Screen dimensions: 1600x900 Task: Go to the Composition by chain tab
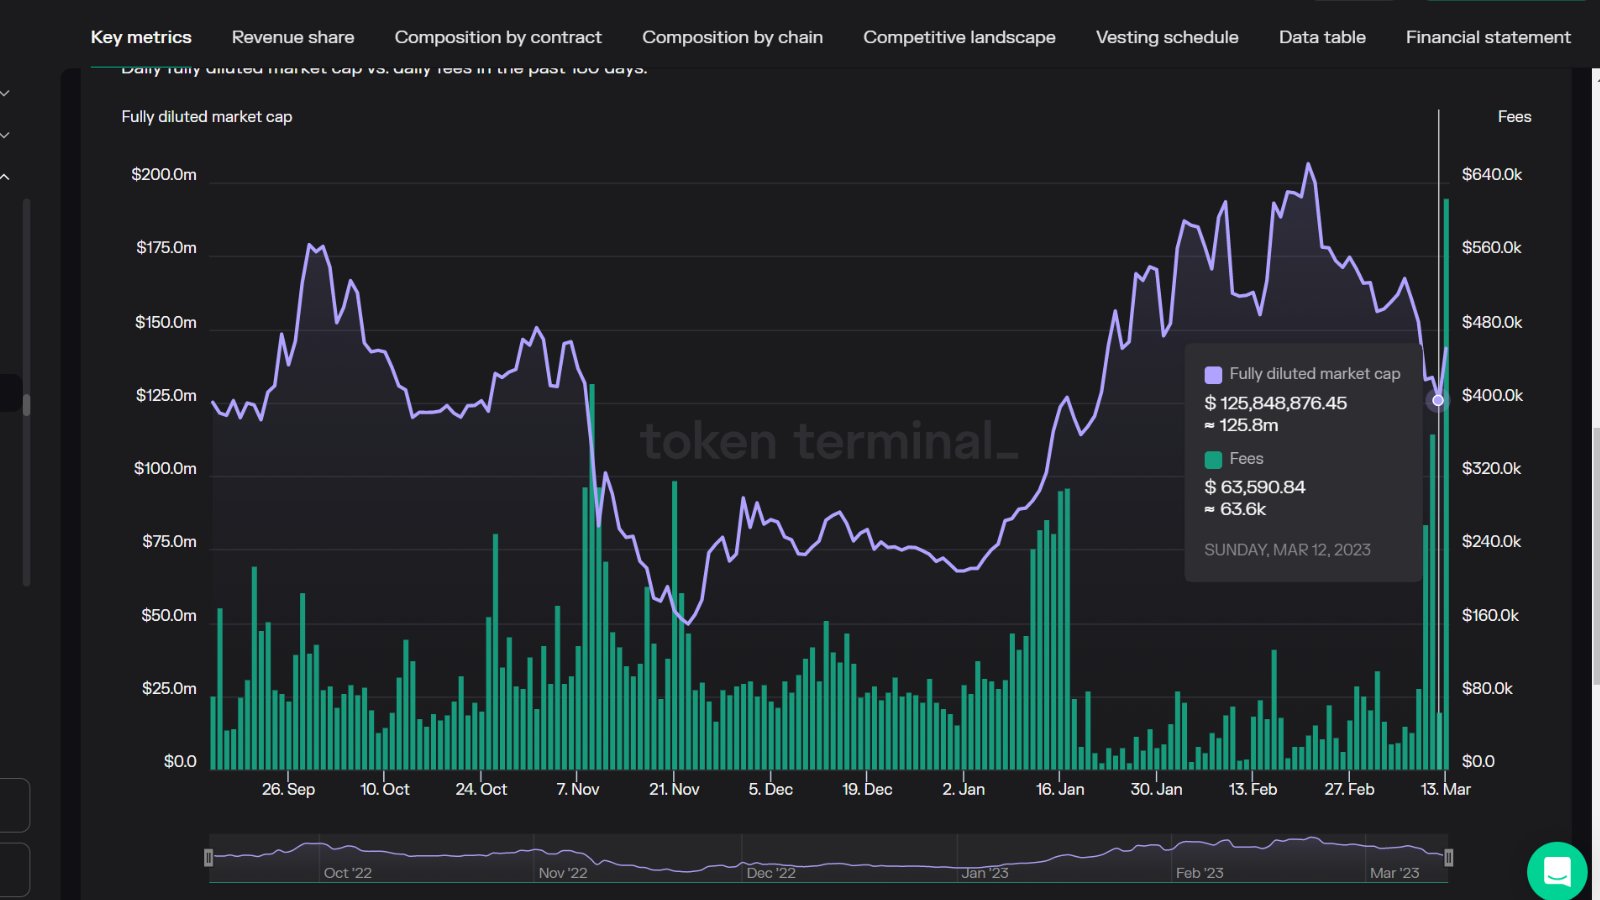point(732,37)
